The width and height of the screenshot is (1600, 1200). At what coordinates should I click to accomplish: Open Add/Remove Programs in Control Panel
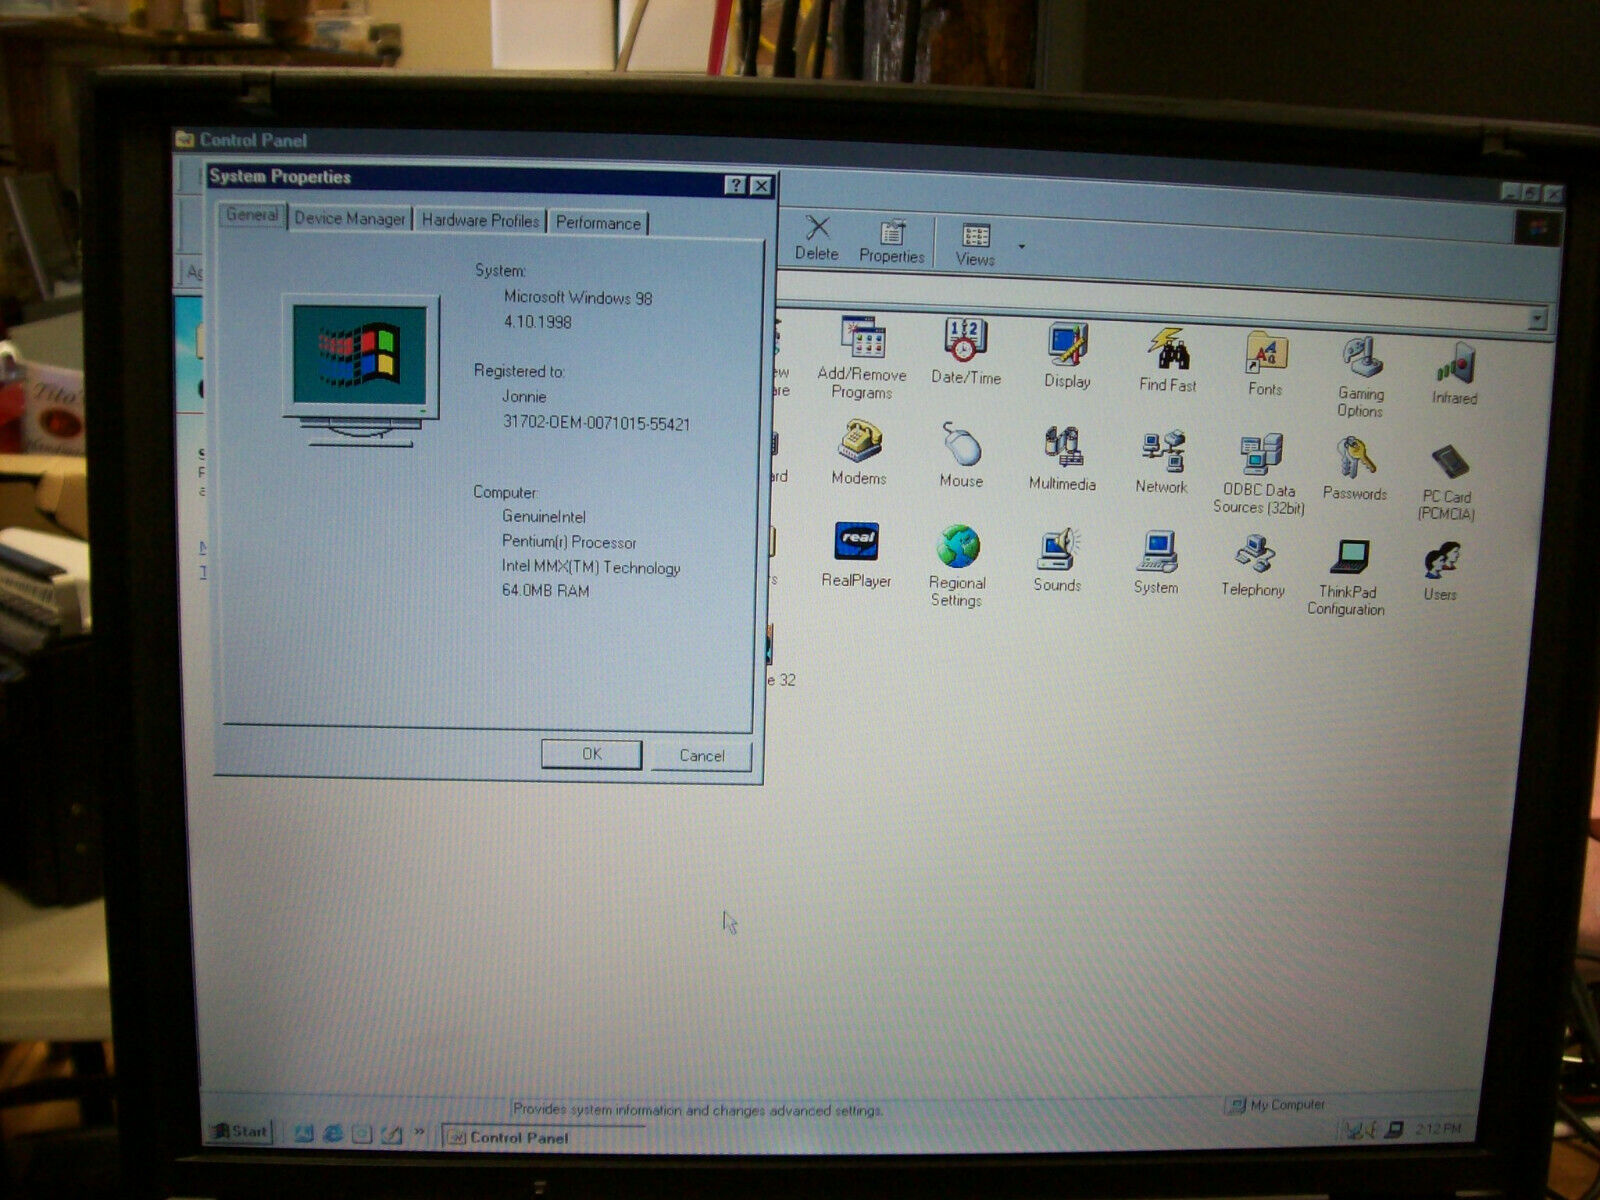click(862, 358)
